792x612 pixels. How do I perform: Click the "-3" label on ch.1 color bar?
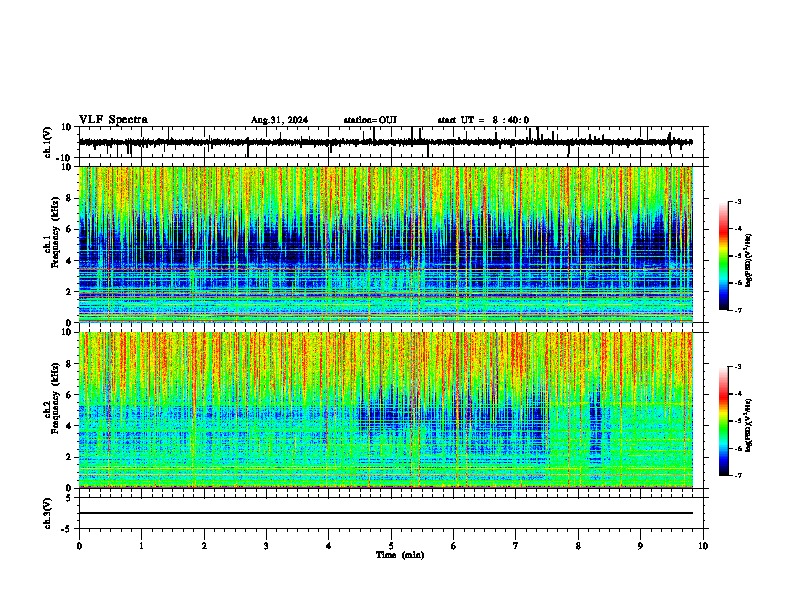[x=738, y=201]
